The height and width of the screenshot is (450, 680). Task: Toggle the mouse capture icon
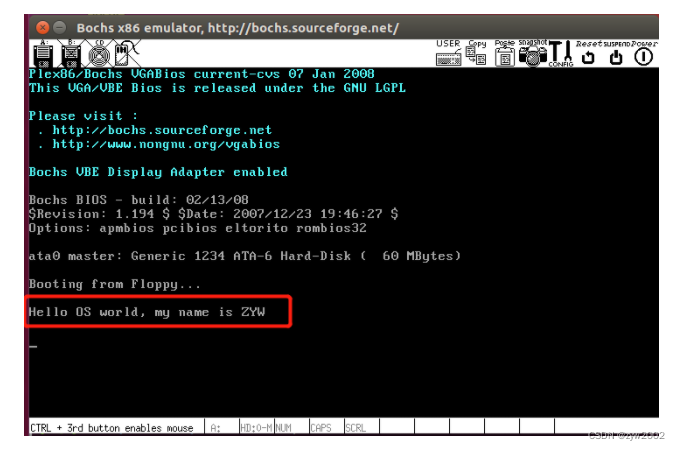[x=127, y=53]
